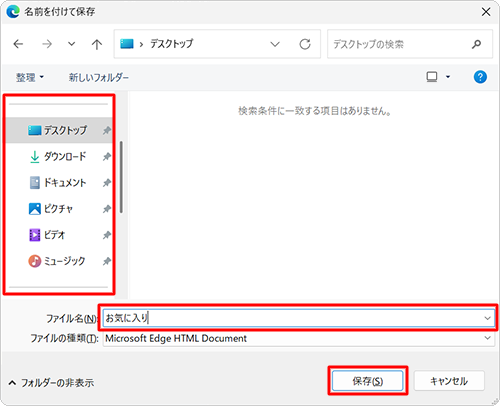Click the sidebar vertical scrollbar
Viewport: 500px width, 406px height.
[121, 177]
